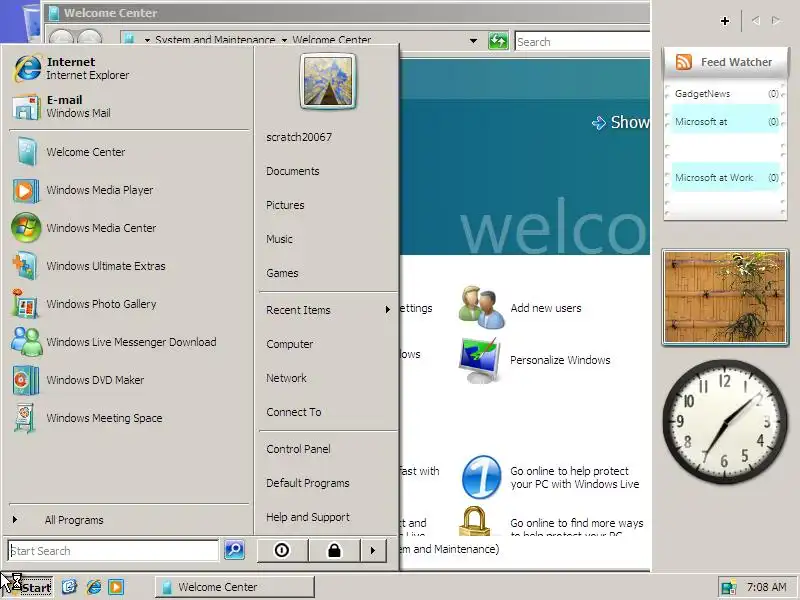This screenshot has height=600, width=800.
Task: Expand shutdown options arrow next to lock
Action: 373,550
